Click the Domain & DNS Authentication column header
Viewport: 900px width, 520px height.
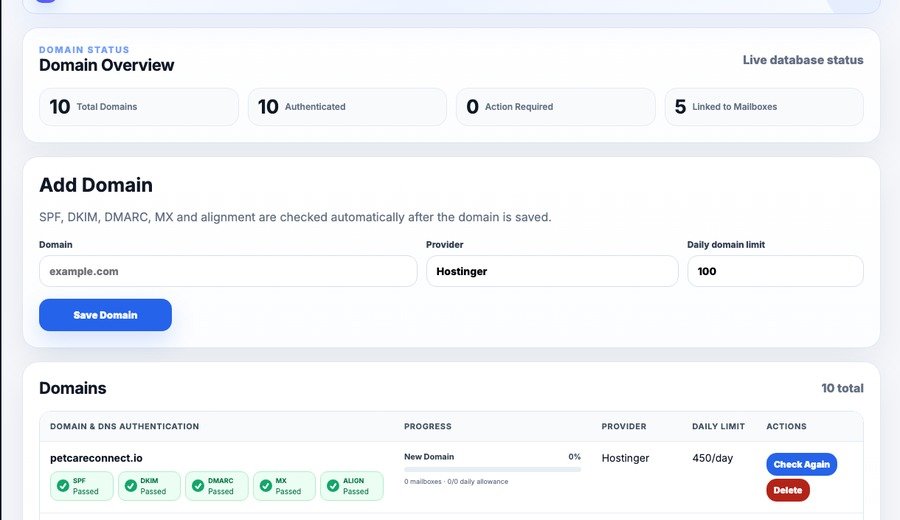tap(125, 426)
